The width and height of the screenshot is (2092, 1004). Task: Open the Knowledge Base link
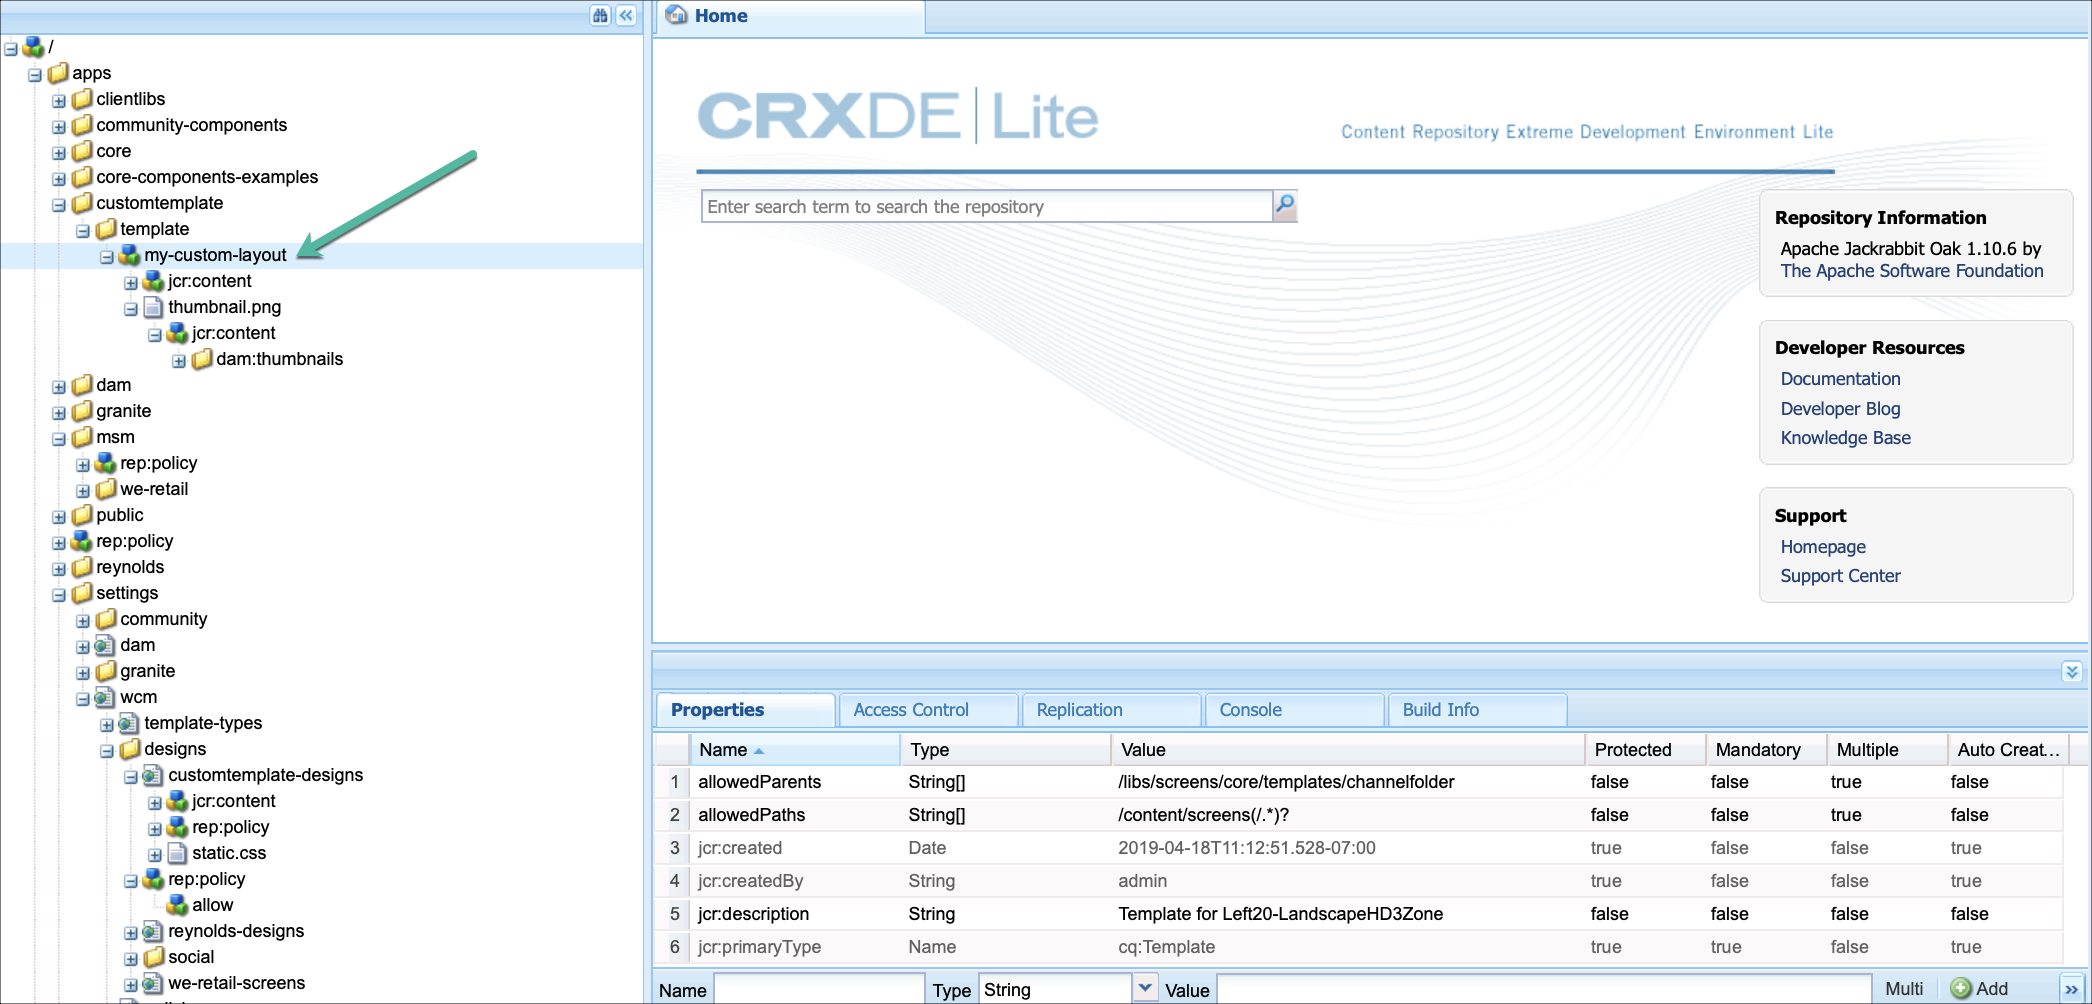[x=1845, y=438]
